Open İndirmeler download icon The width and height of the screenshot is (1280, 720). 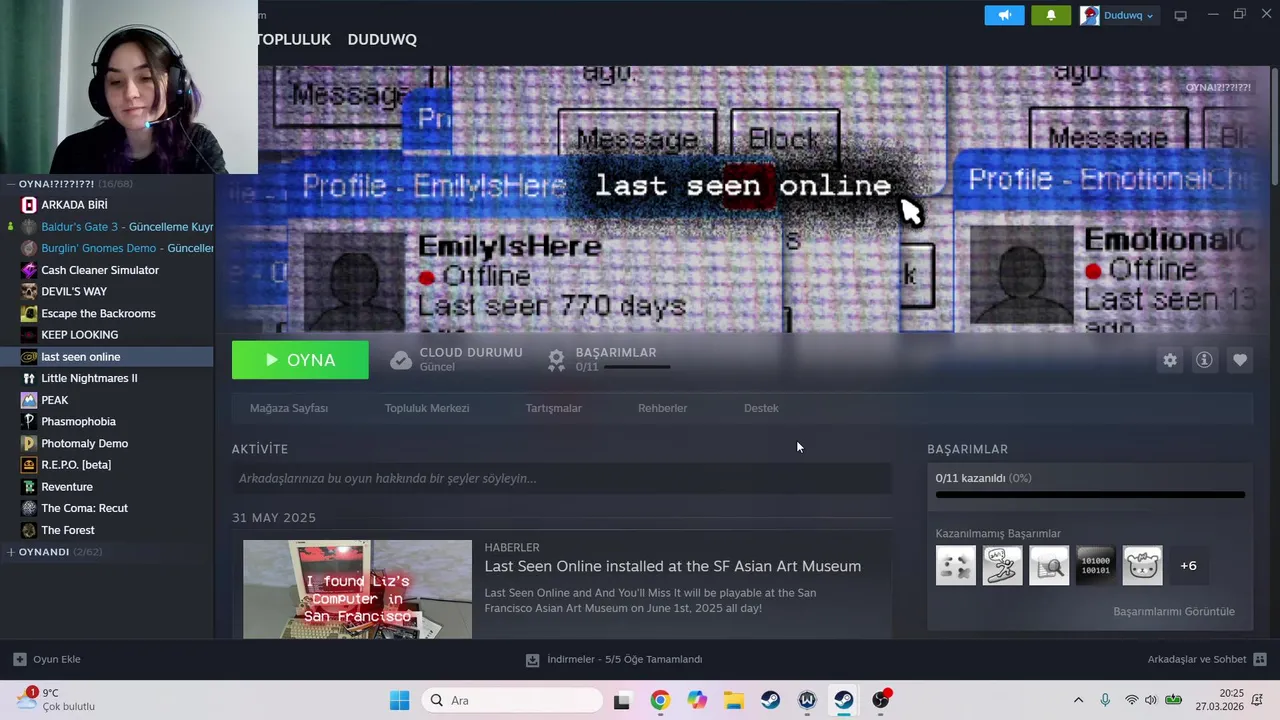pos(532,660)
